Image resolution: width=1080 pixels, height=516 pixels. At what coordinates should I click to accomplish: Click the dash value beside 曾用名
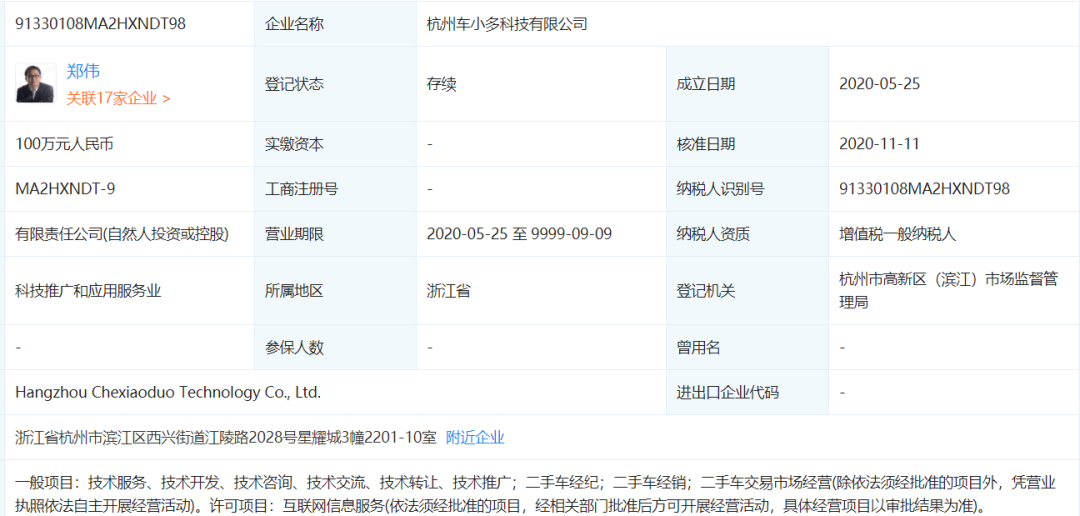(x=842, y=347)
